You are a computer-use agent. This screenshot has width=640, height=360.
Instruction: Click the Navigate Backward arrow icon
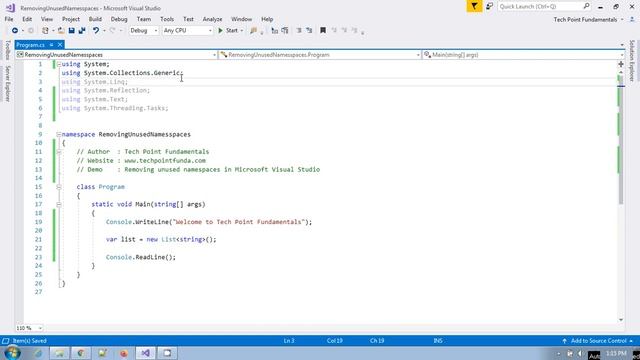pyautogui.click(x=15, y=31)
